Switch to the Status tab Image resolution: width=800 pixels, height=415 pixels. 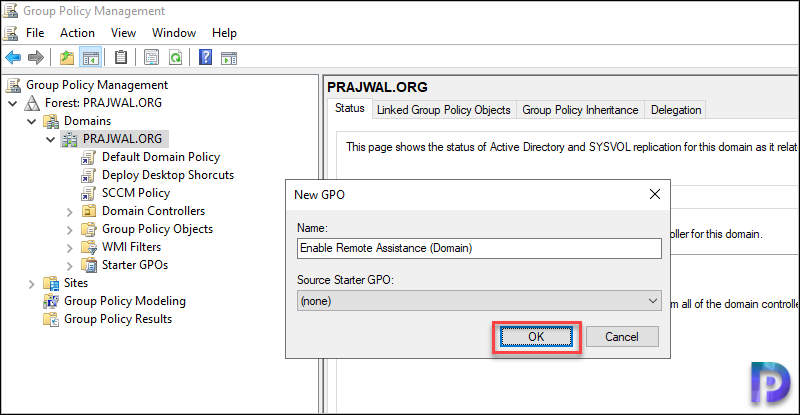pyautogui.click(x=349, y=108)
